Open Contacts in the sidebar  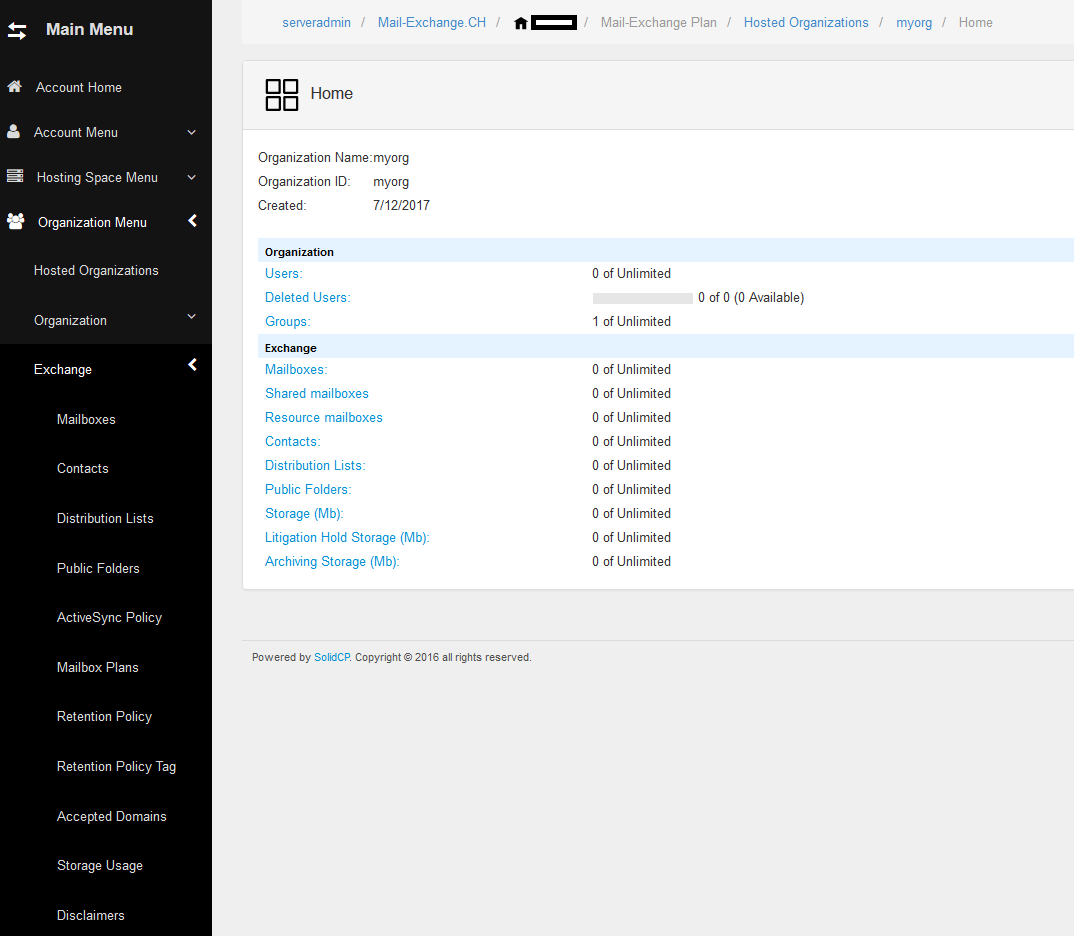point(83,468)
